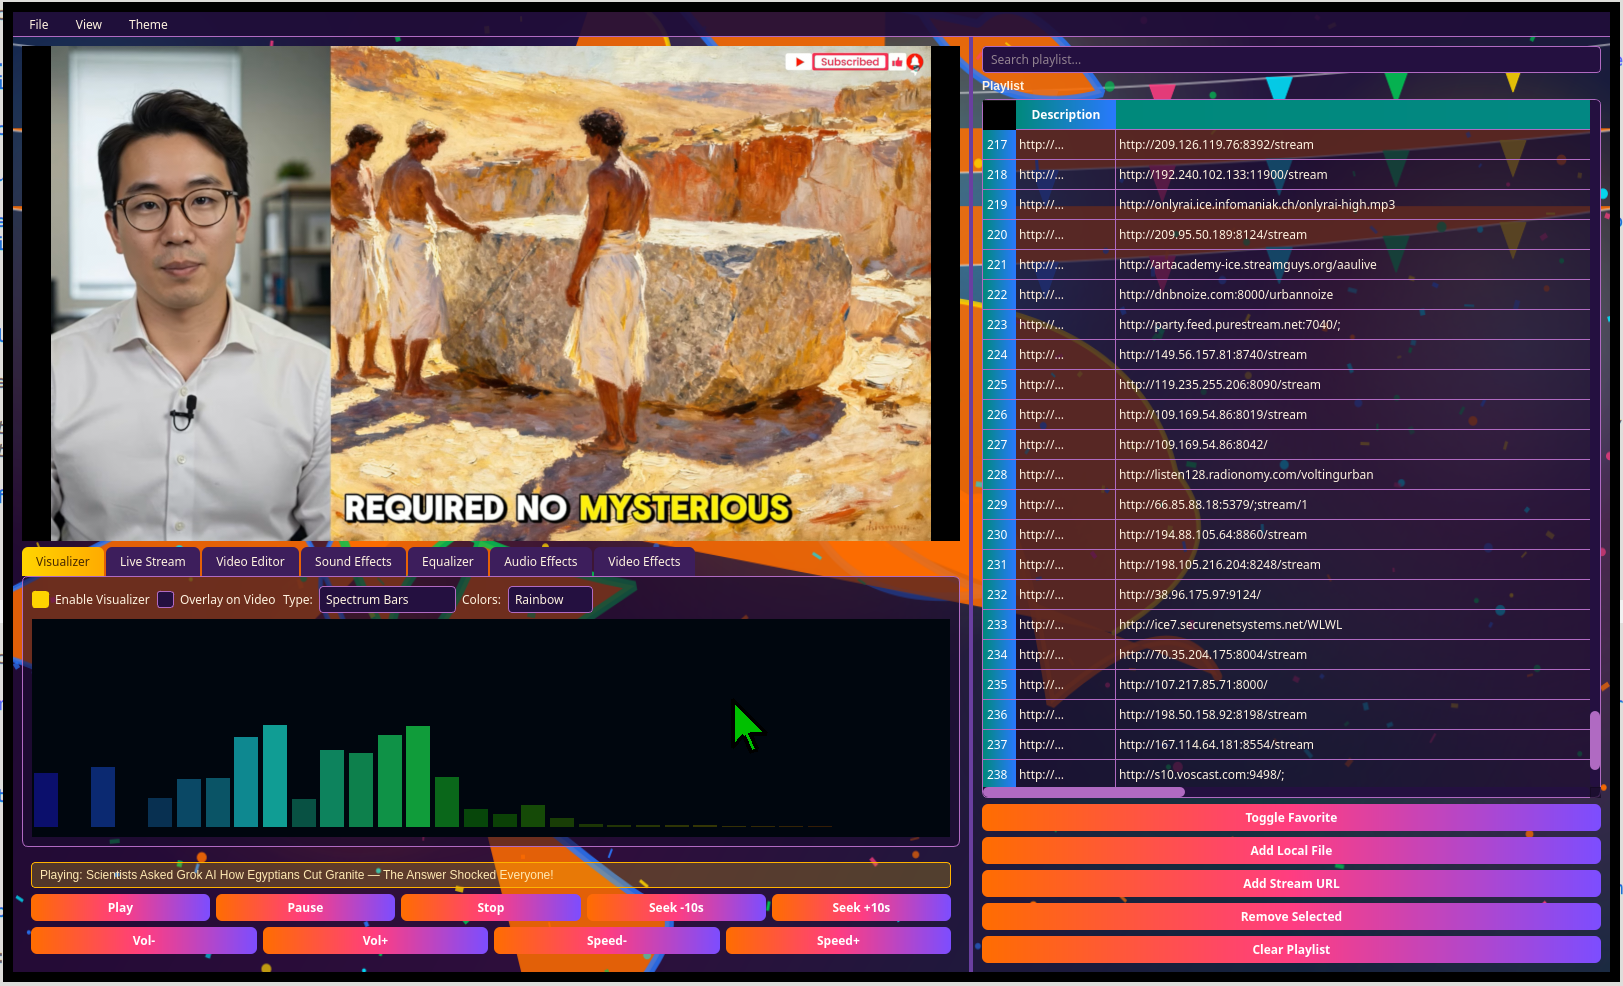Lower volume with Vol- button
The image size is (1623, 986).
[144, 941]
